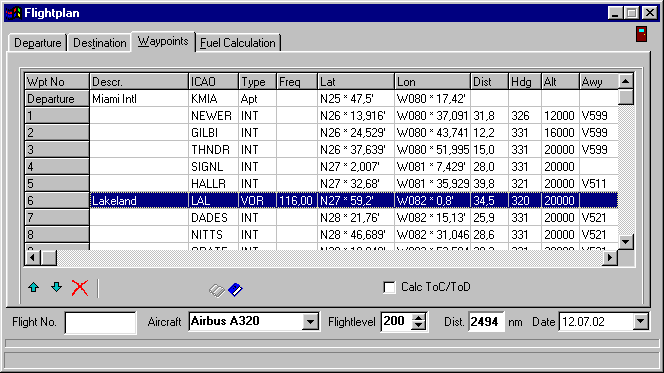
Task: Click the V511 airway cell
Action: (x=599, y=183)
